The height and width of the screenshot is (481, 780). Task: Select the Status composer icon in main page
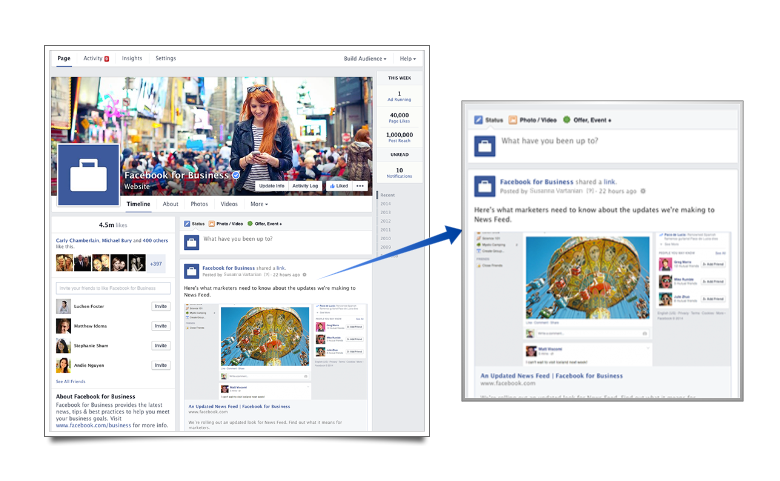186,224
